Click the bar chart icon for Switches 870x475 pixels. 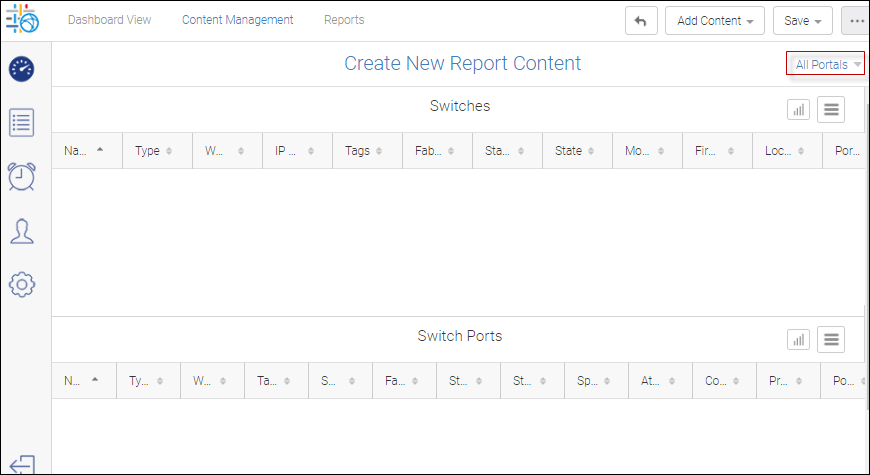(x=798, y=109)
